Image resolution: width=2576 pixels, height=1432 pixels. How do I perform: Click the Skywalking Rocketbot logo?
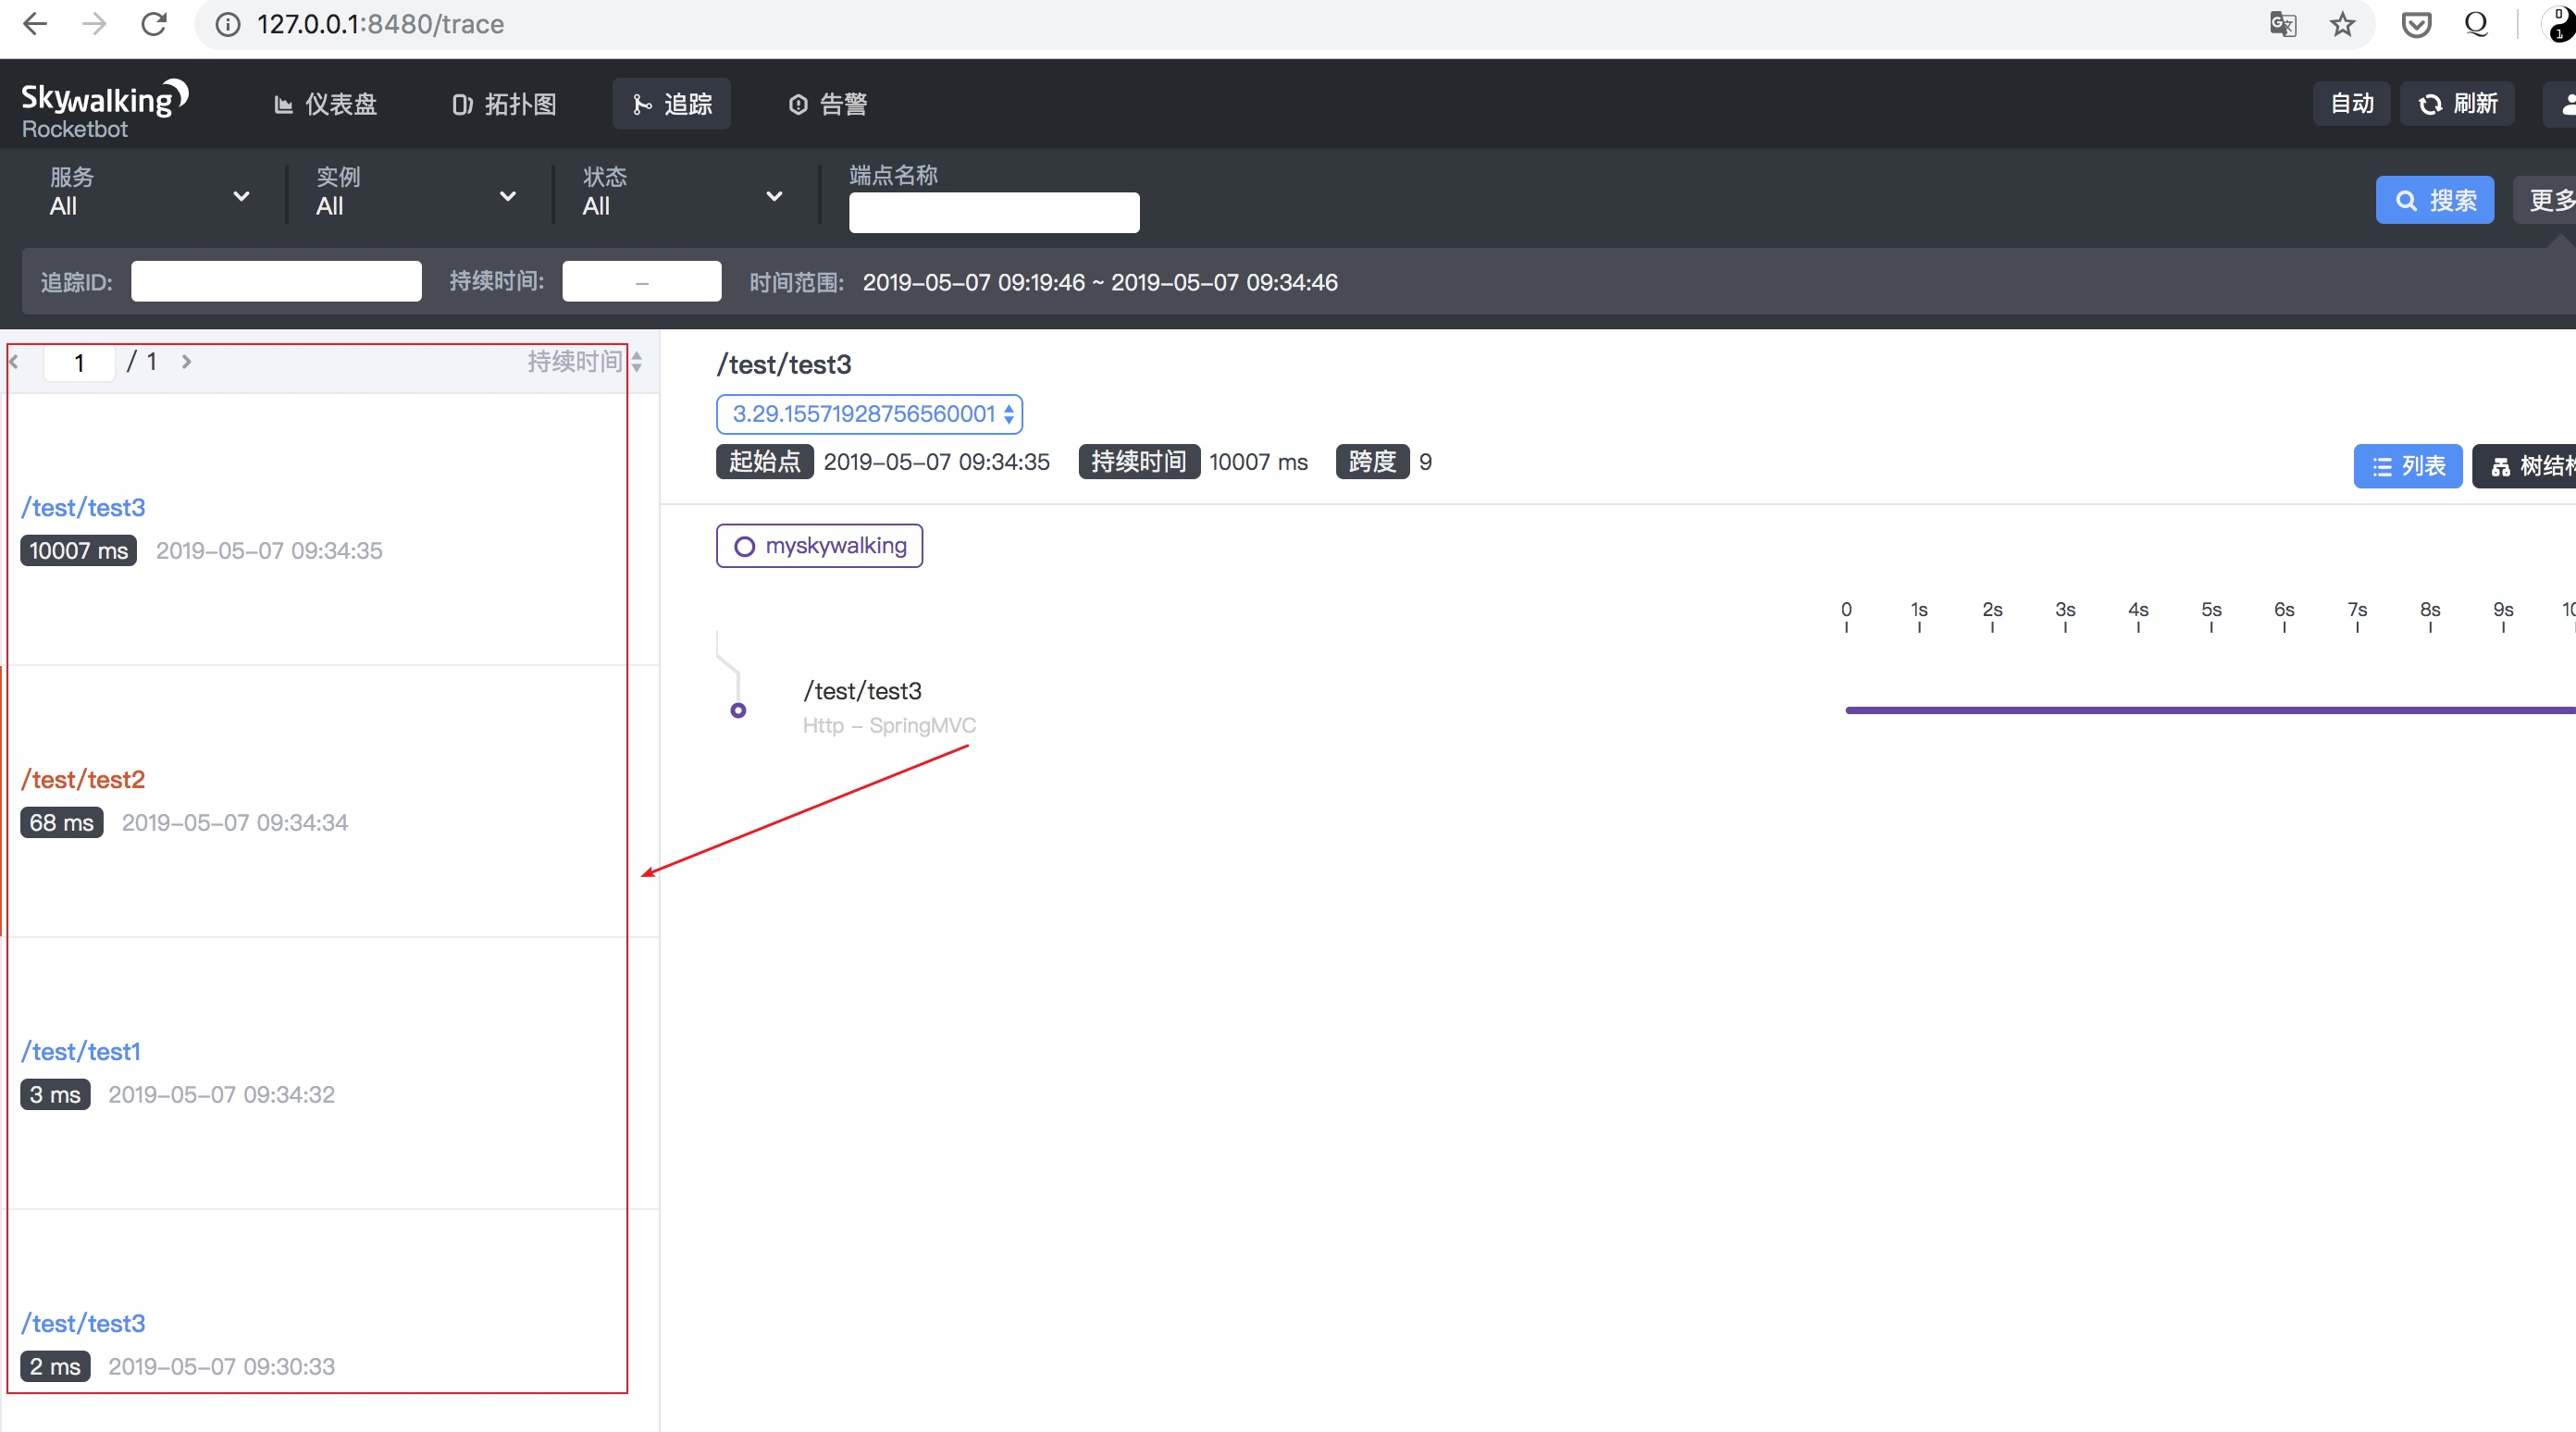pyautogui.click(x=104, y=108)
